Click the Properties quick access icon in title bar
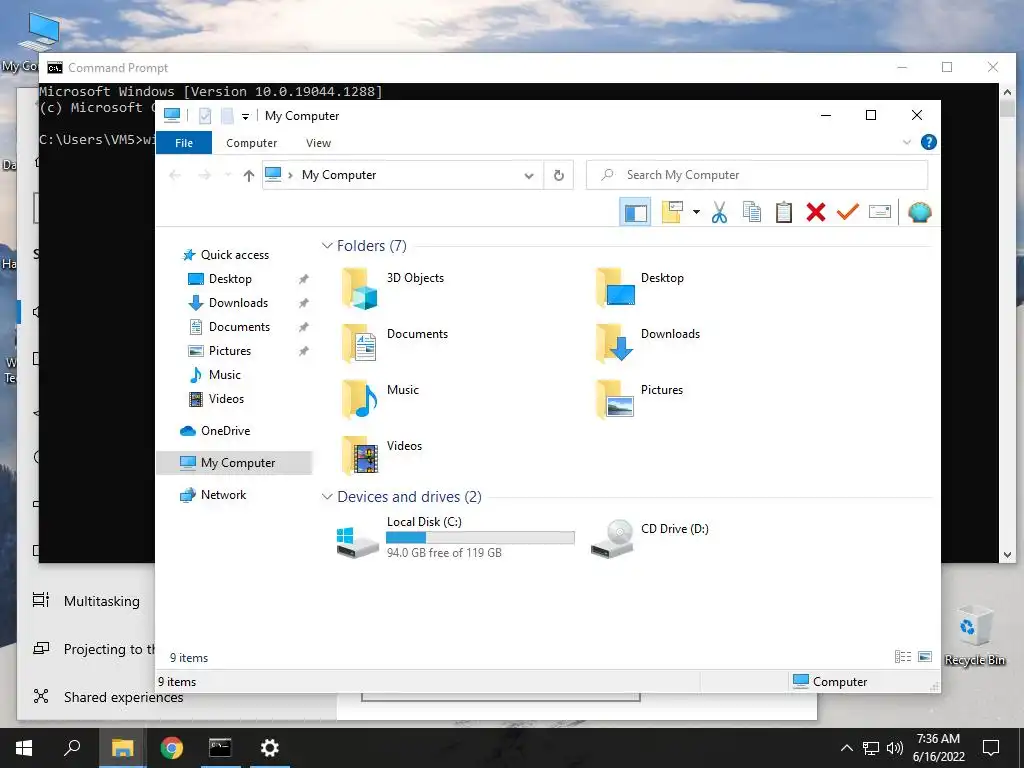Image resolution: width=1024 pixels, height=768 pixels. 205,116
